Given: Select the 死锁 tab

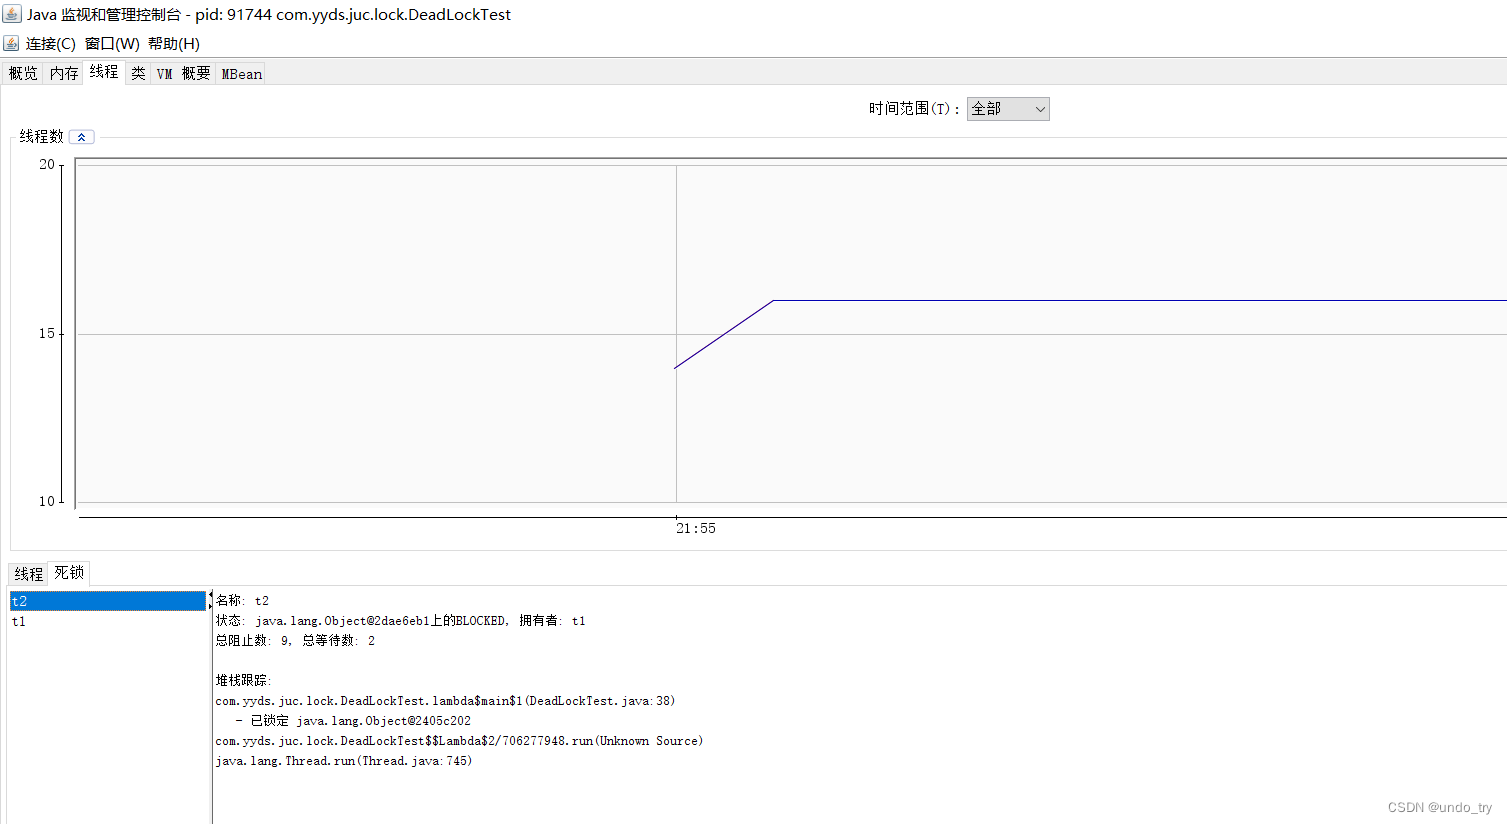Looking at the screenshot, I should [x=69, y=573].
